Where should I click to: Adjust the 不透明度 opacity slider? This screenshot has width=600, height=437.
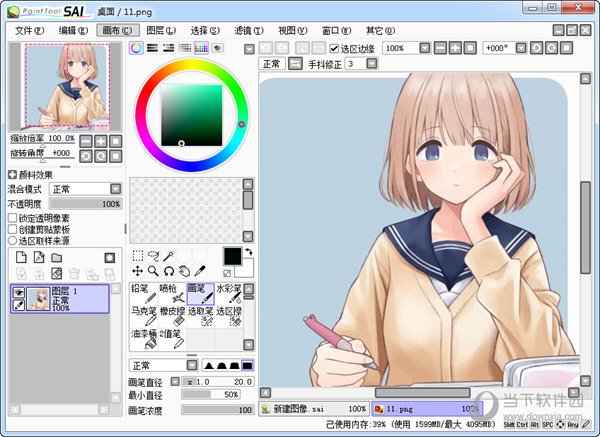pyautogui.click(x=86, y=204)
